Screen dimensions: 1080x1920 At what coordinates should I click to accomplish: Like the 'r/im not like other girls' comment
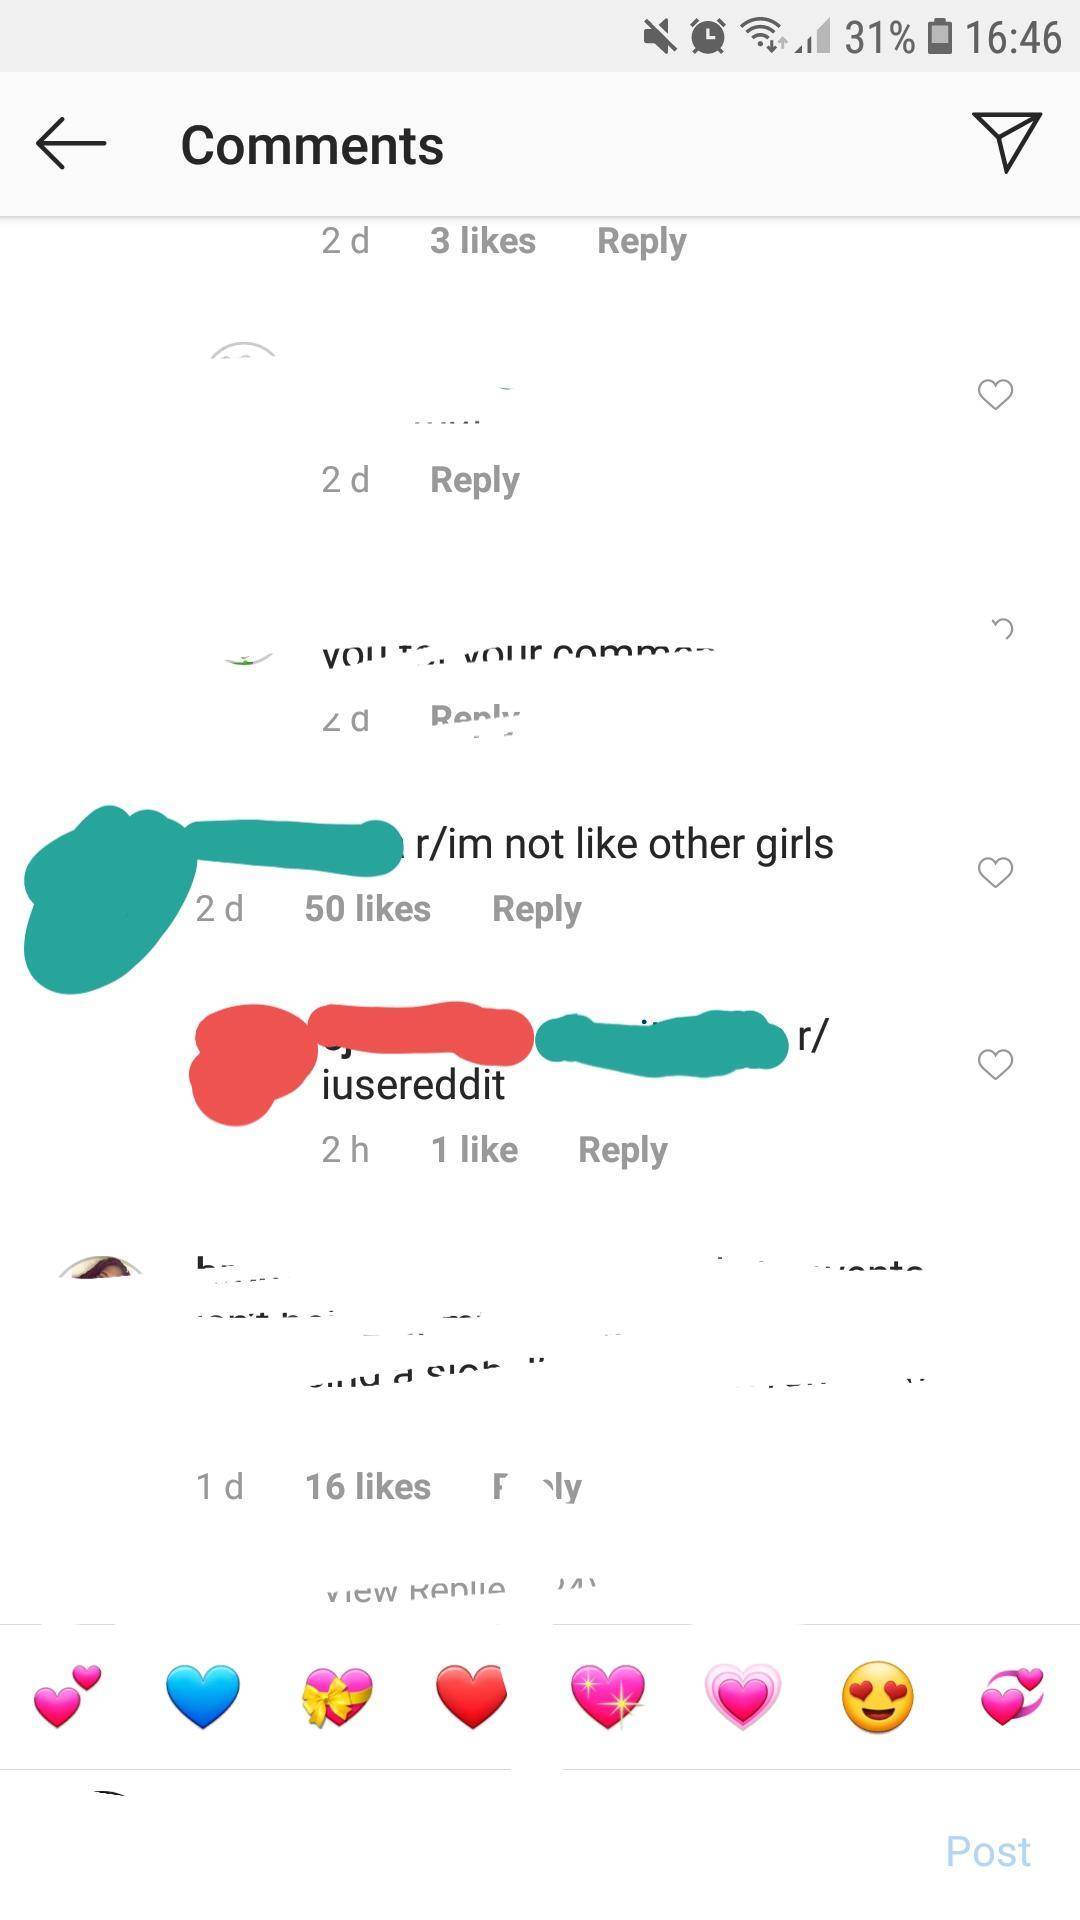995,872
